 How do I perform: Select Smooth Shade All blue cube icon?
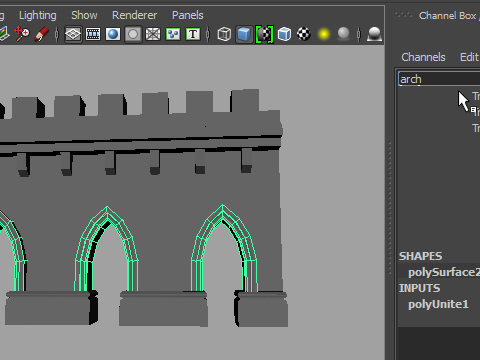coord(244,34)
